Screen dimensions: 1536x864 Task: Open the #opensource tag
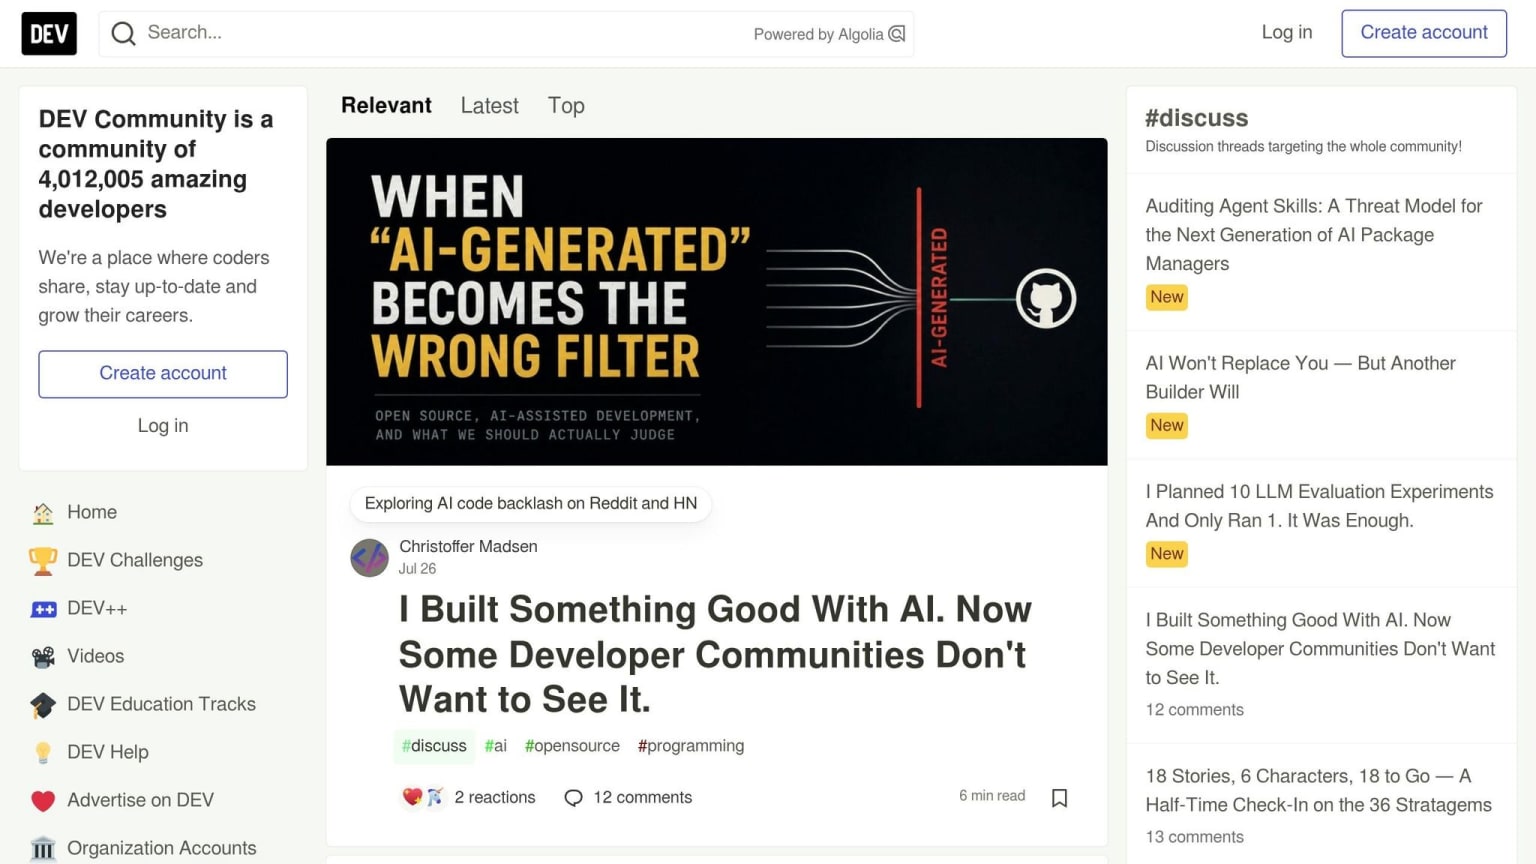pyautogui.click(x=572, y=746)
